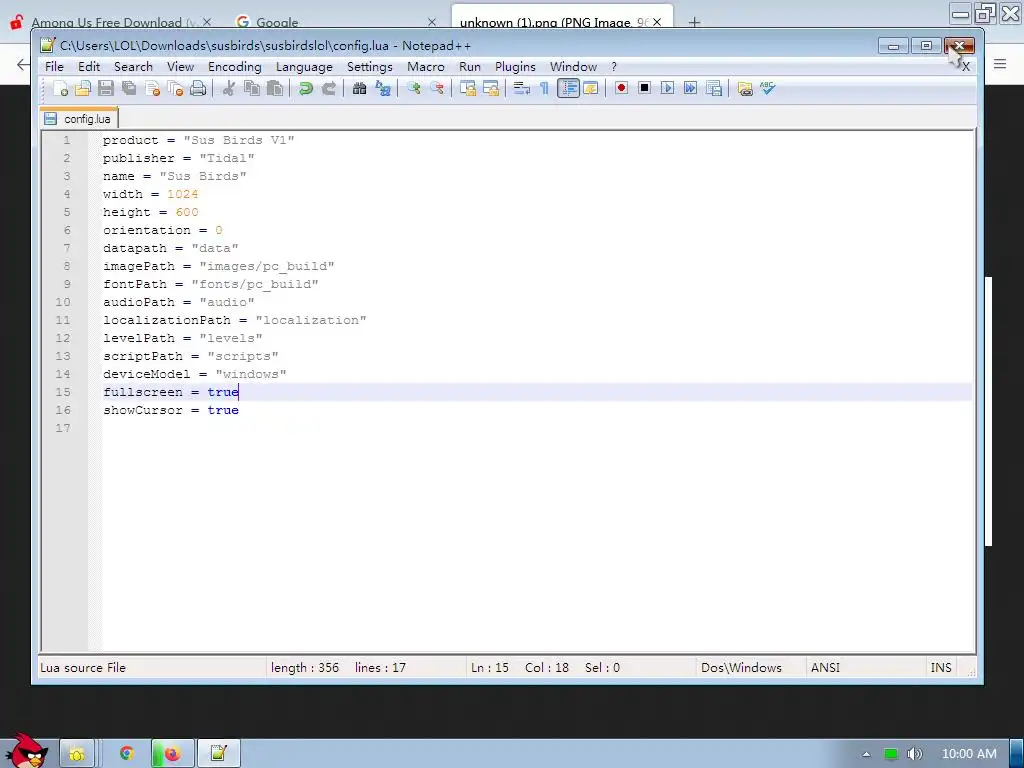The height and width of the screenshot is (768, 1024).
Task: Click Save Current Recorded Macro icon
Action: pyautogui.click(x=714, y=88)
